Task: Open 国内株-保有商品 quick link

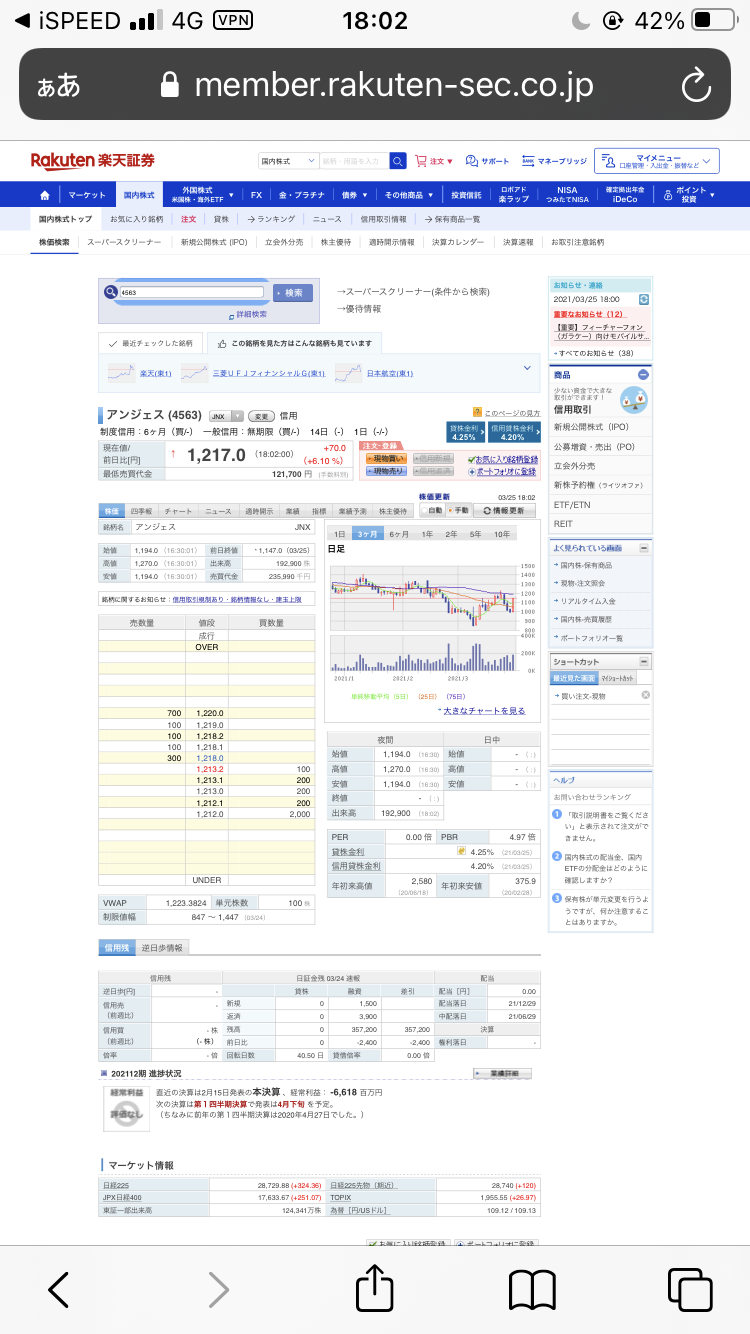Action: click(x=588, y=565)
